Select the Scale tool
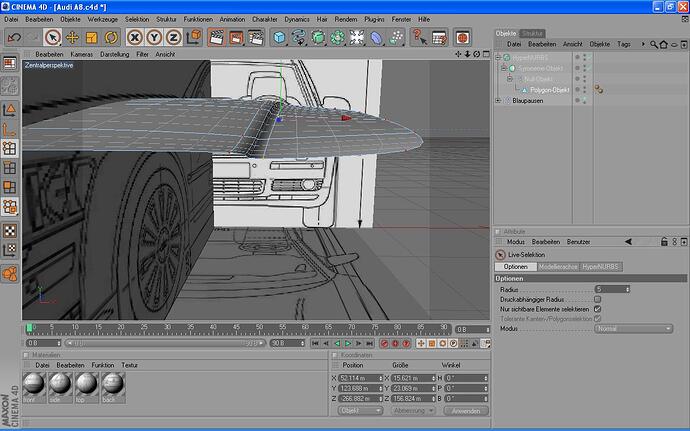The image size is (690, 431). [92, 38]
